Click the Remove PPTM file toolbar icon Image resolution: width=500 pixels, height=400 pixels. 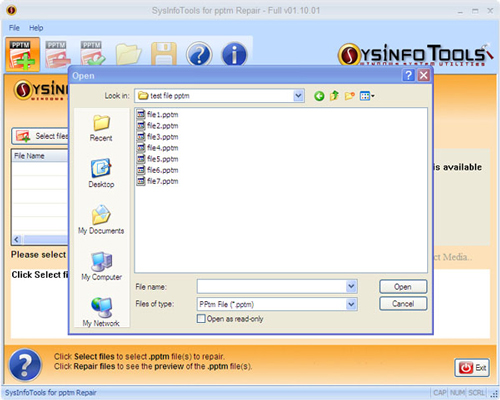(x=58, y=54)
